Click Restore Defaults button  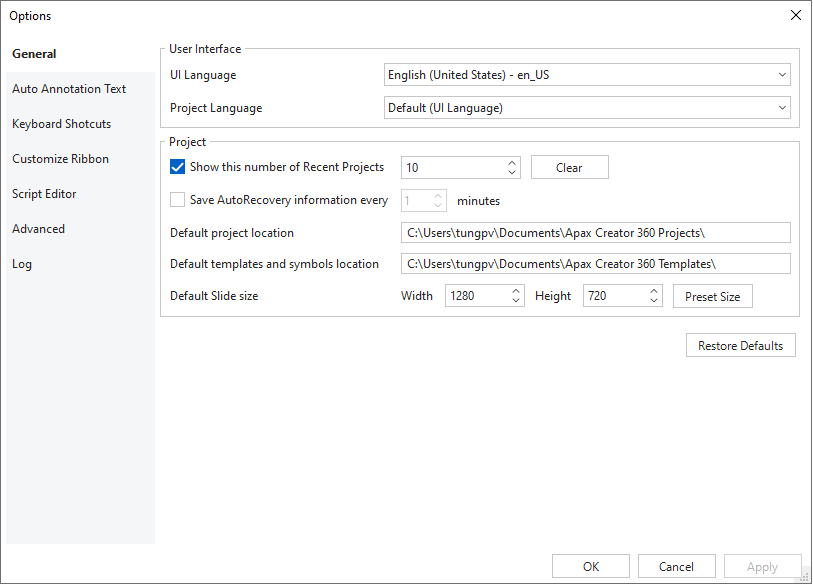point(740,345)
